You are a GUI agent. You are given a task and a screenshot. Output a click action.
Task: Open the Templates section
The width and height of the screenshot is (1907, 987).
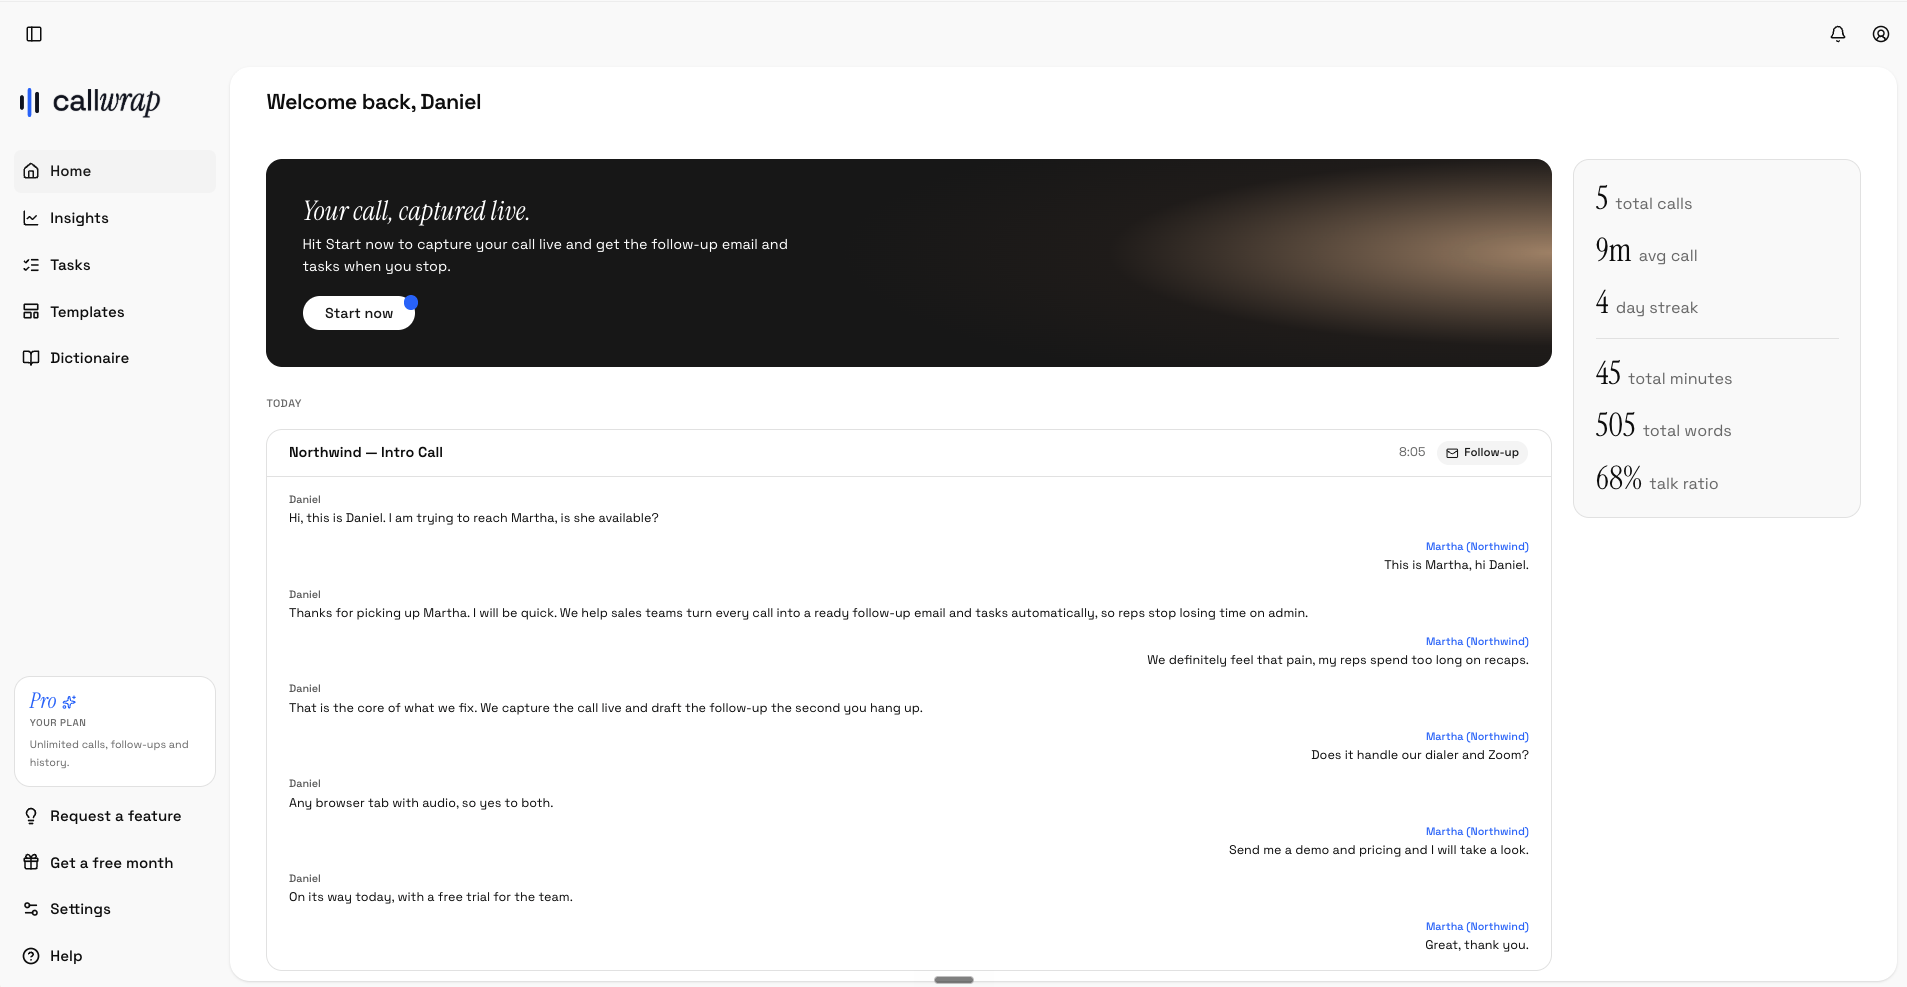tap(115, 312)
